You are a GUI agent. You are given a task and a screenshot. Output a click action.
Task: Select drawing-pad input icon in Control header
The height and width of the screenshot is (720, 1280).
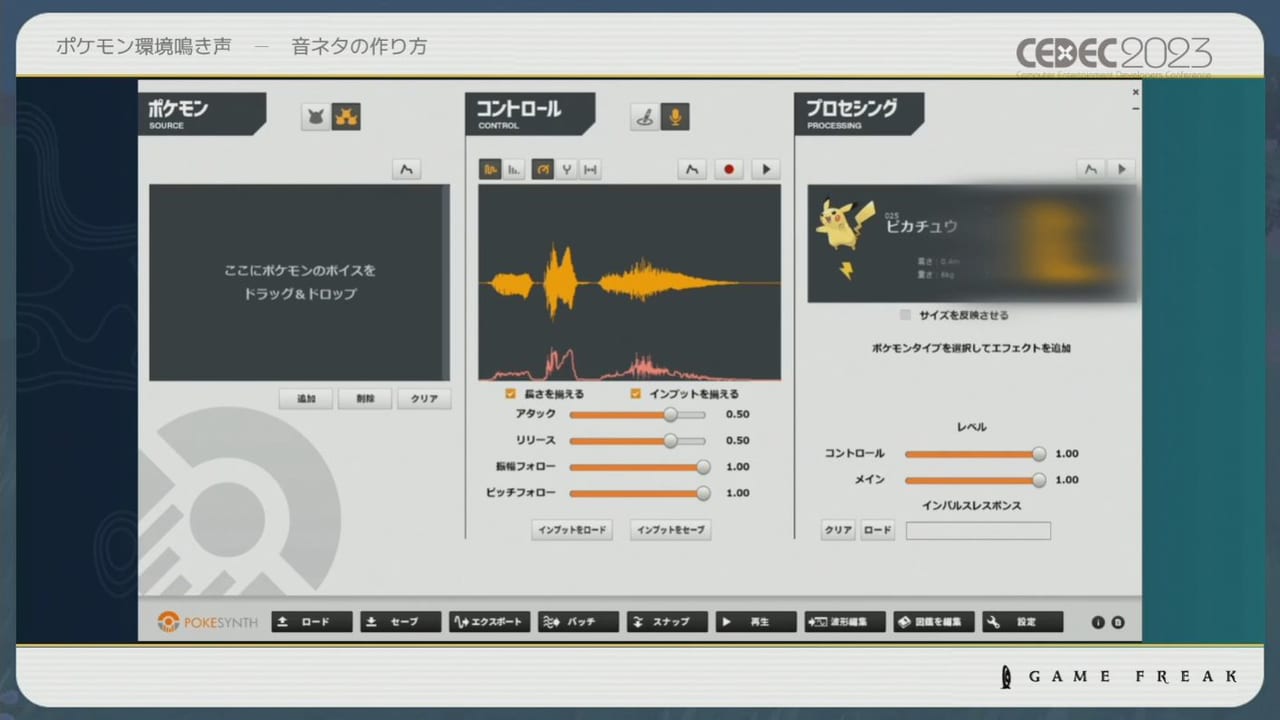click(646, 117)
